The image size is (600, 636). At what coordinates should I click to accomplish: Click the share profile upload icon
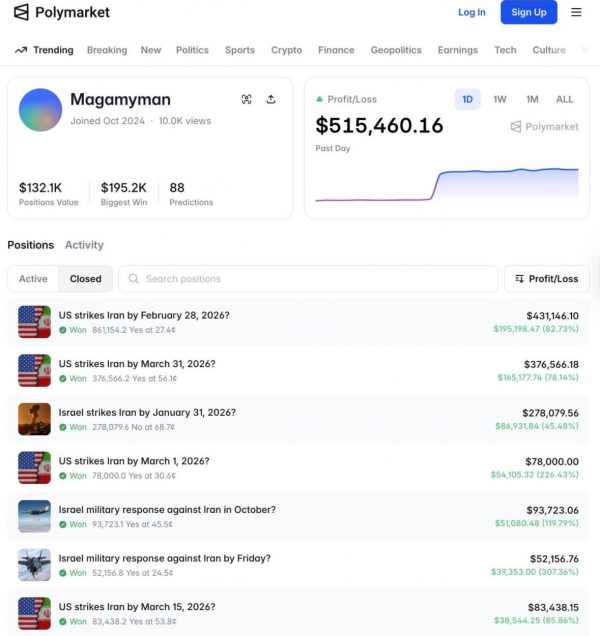pyautogui.click(x=271, y=99)
